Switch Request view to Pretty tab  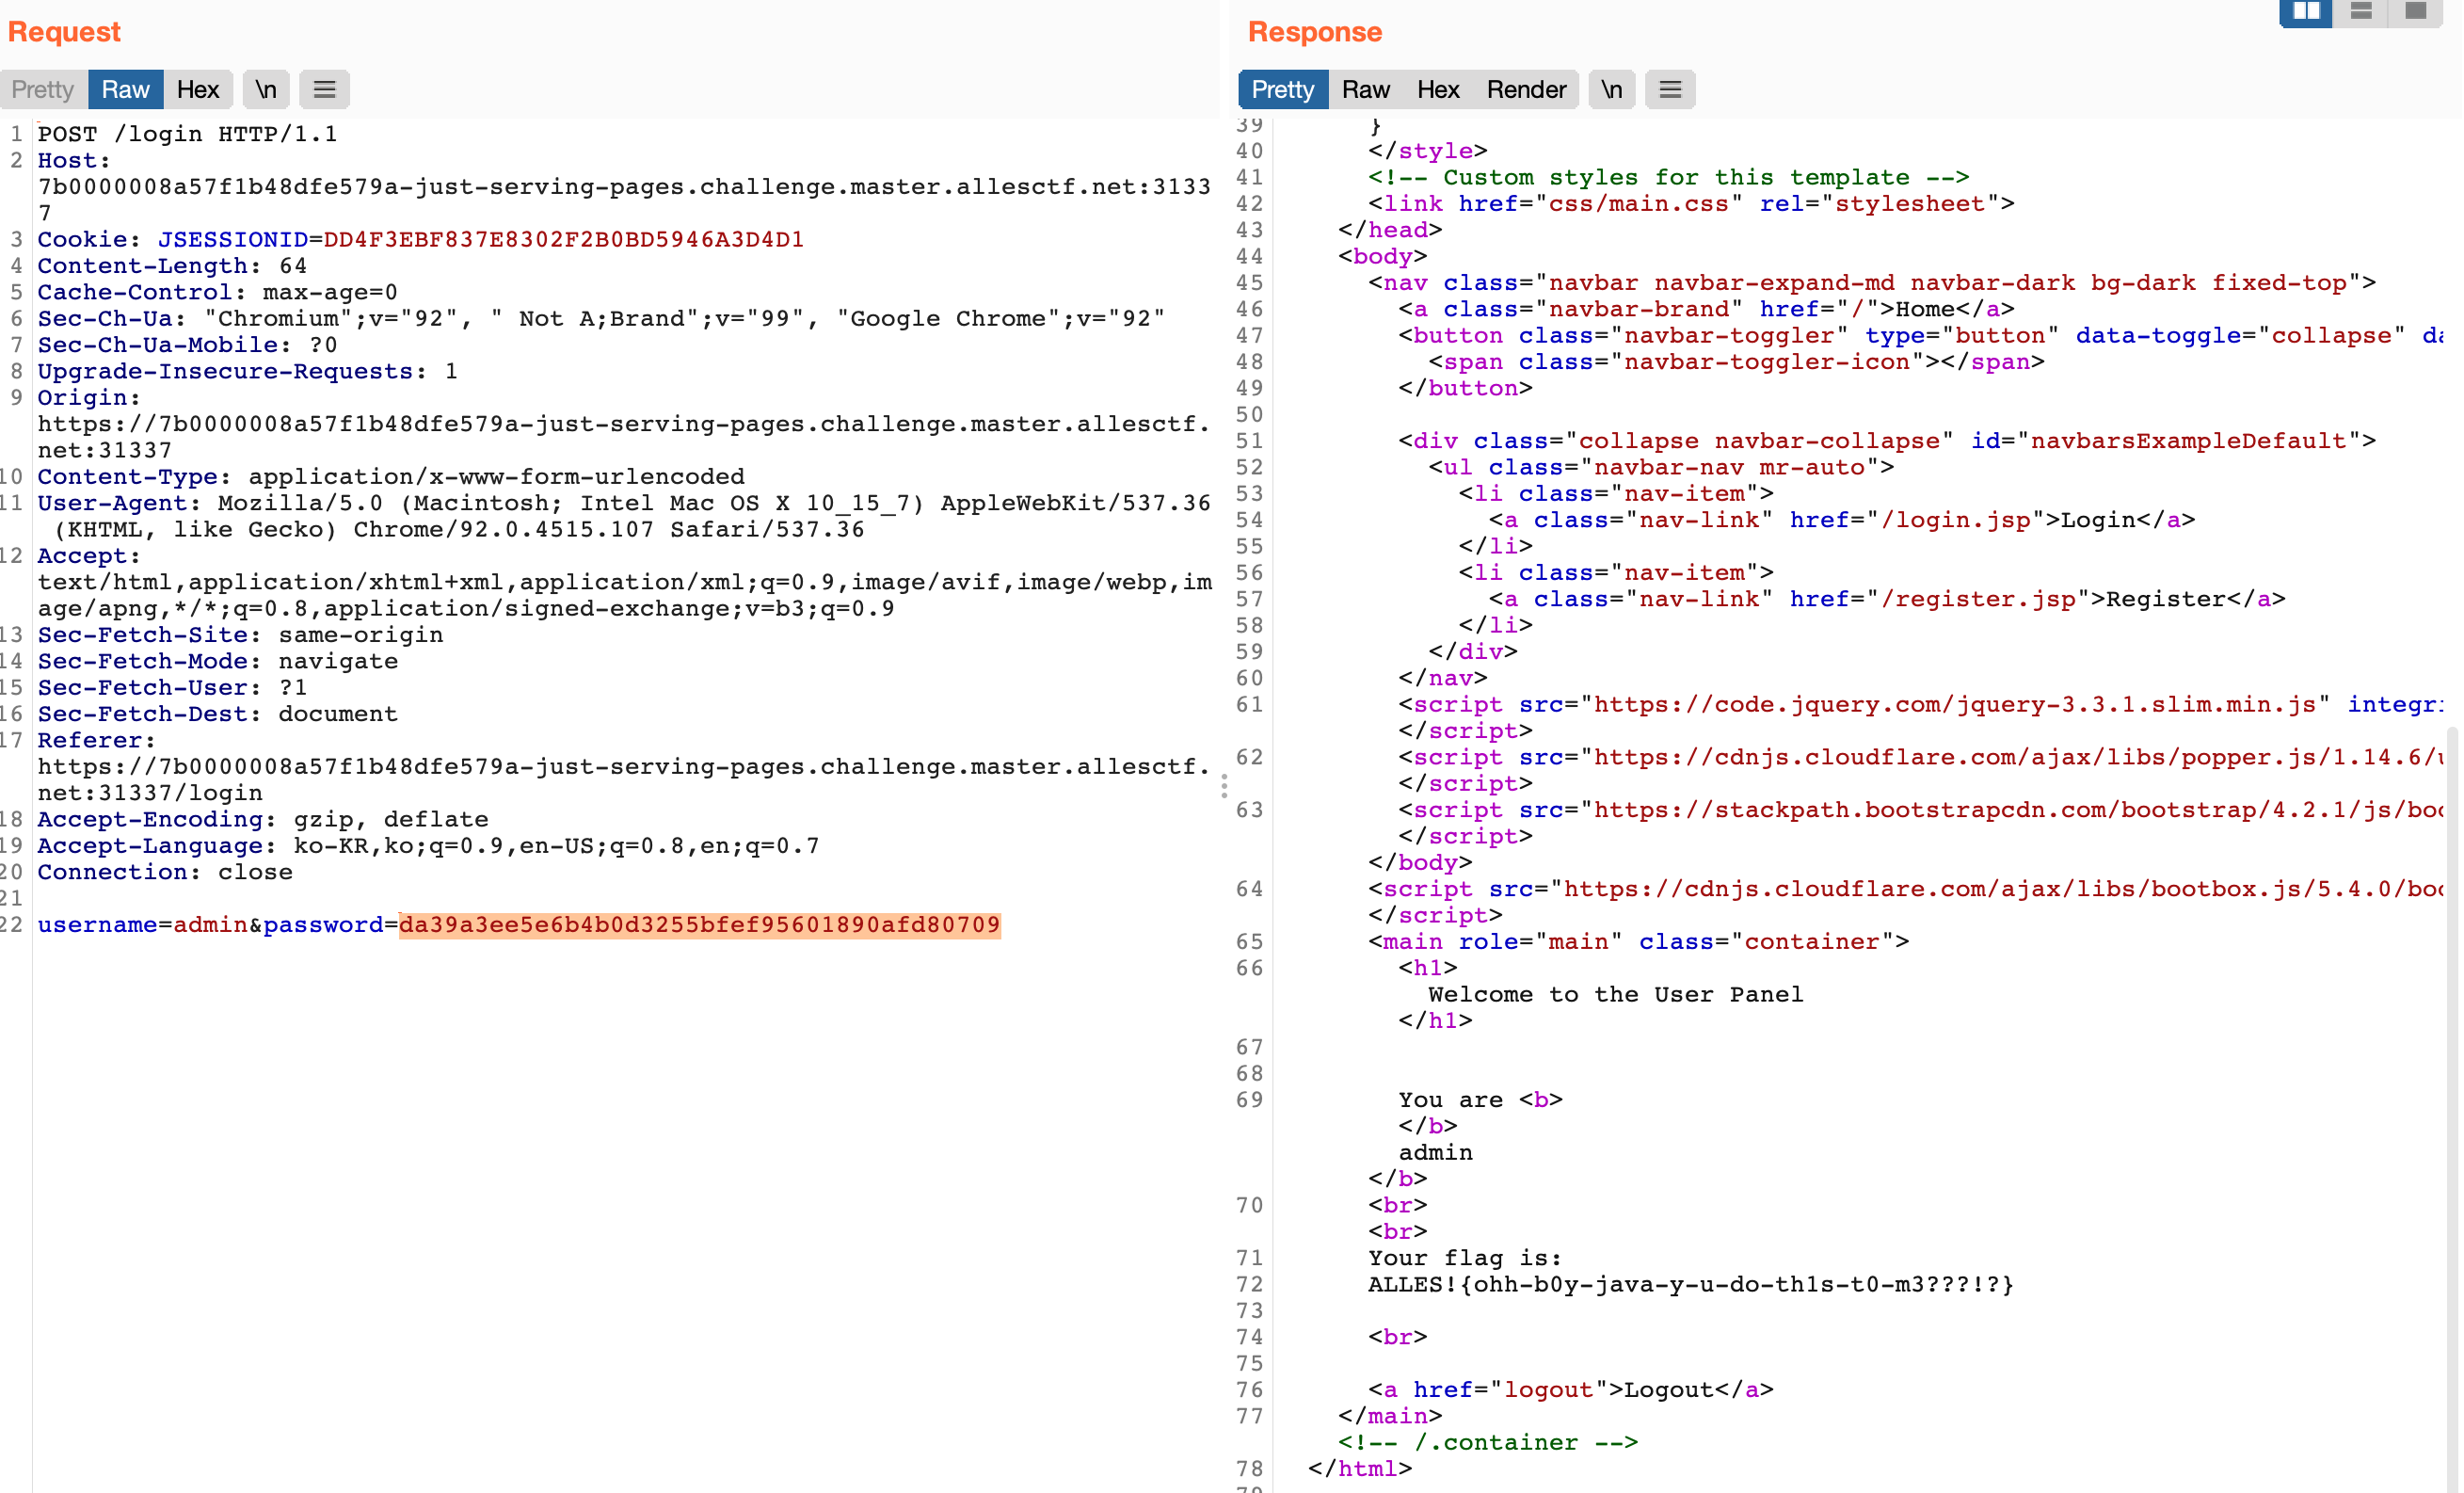pos(43,89)
